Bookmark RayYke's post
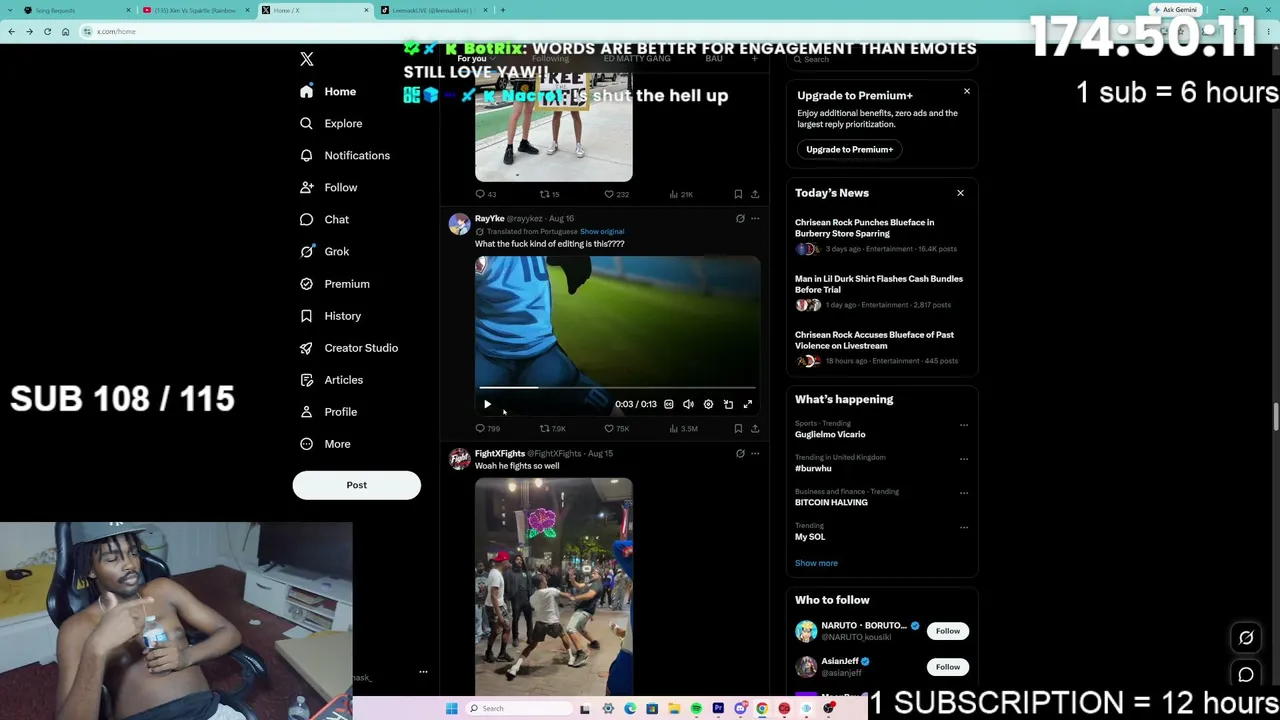1280x720 pixels. (738, 429)
